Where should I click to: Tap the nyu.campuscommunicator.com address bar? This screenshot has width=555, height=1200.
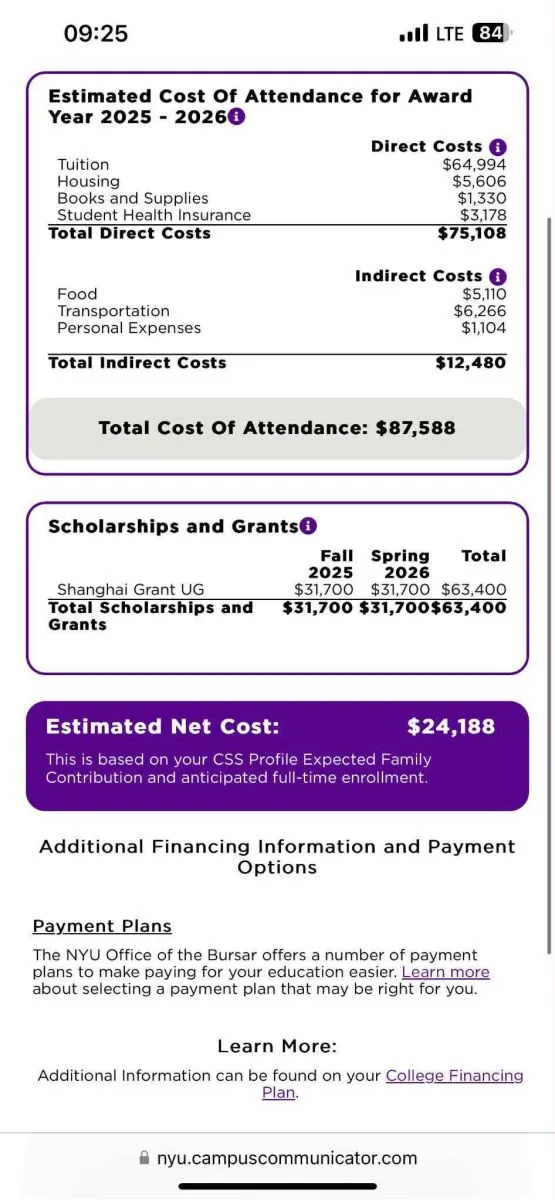[277, 1158]
